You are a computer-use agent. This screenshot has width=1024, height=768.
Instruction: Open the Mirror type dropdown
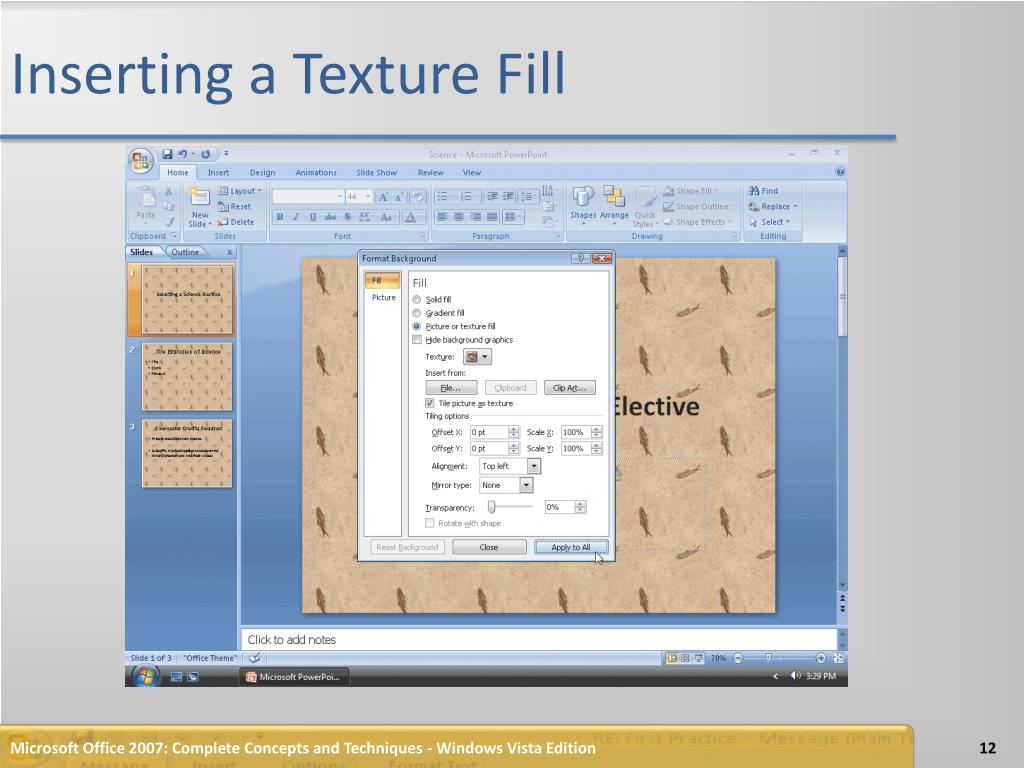526,485
